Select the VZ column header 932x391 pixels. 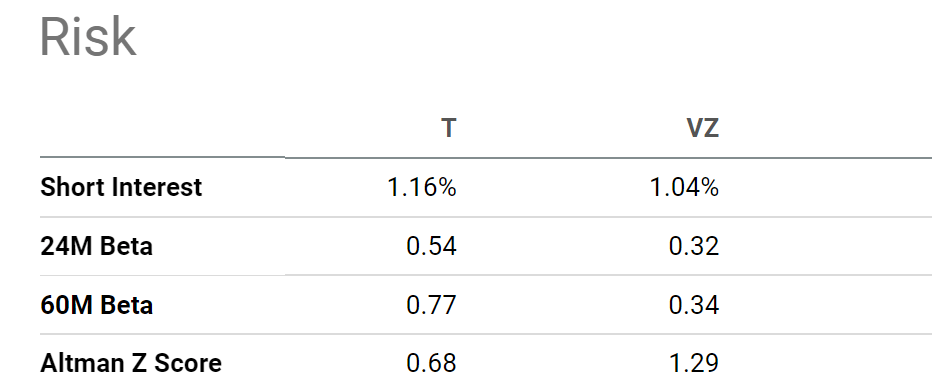click(703, 128)
